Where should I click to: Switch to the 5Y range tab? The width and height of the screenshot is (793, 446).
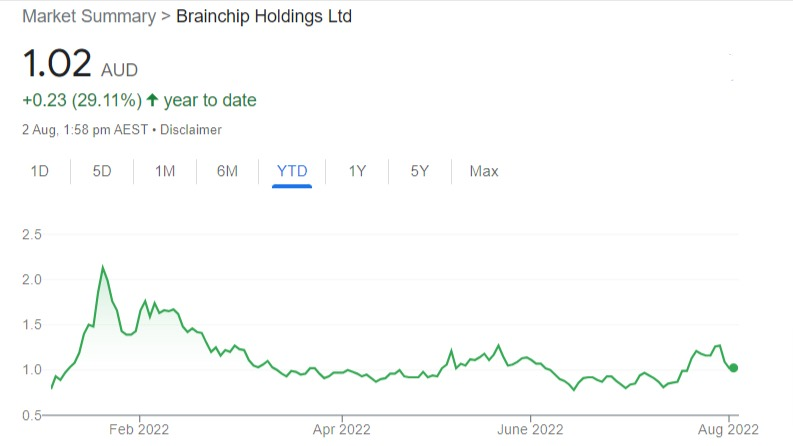click(419, 171)
